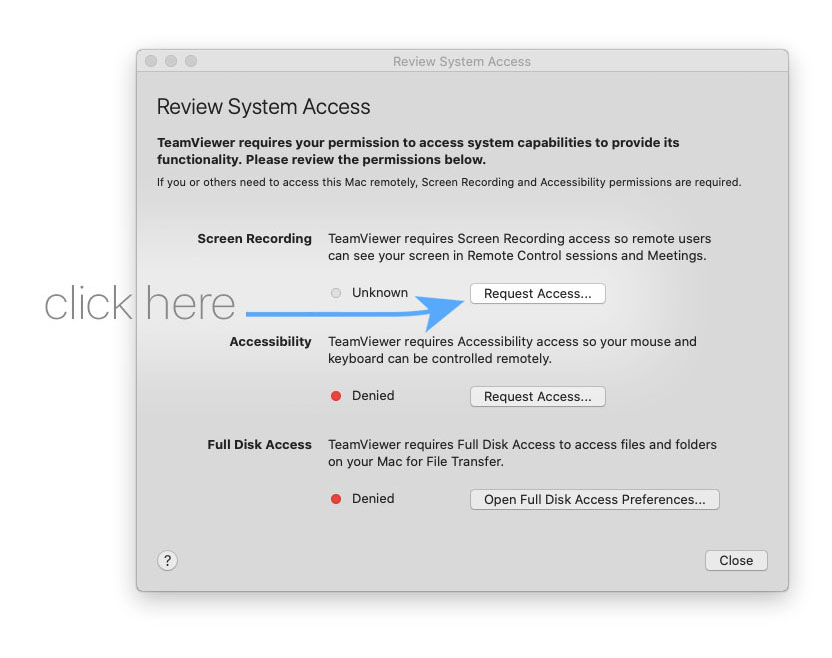Click the middle title bar window button

[171, 61]
